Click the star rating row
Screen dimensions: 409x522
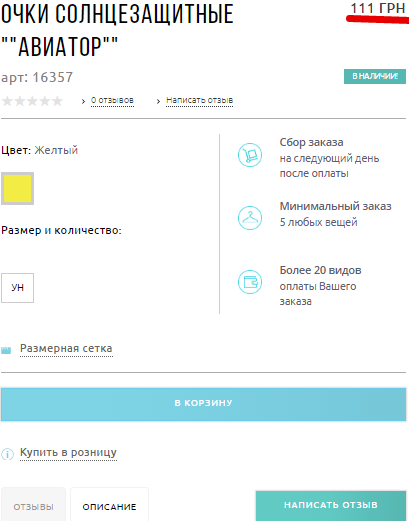[32, 101]
